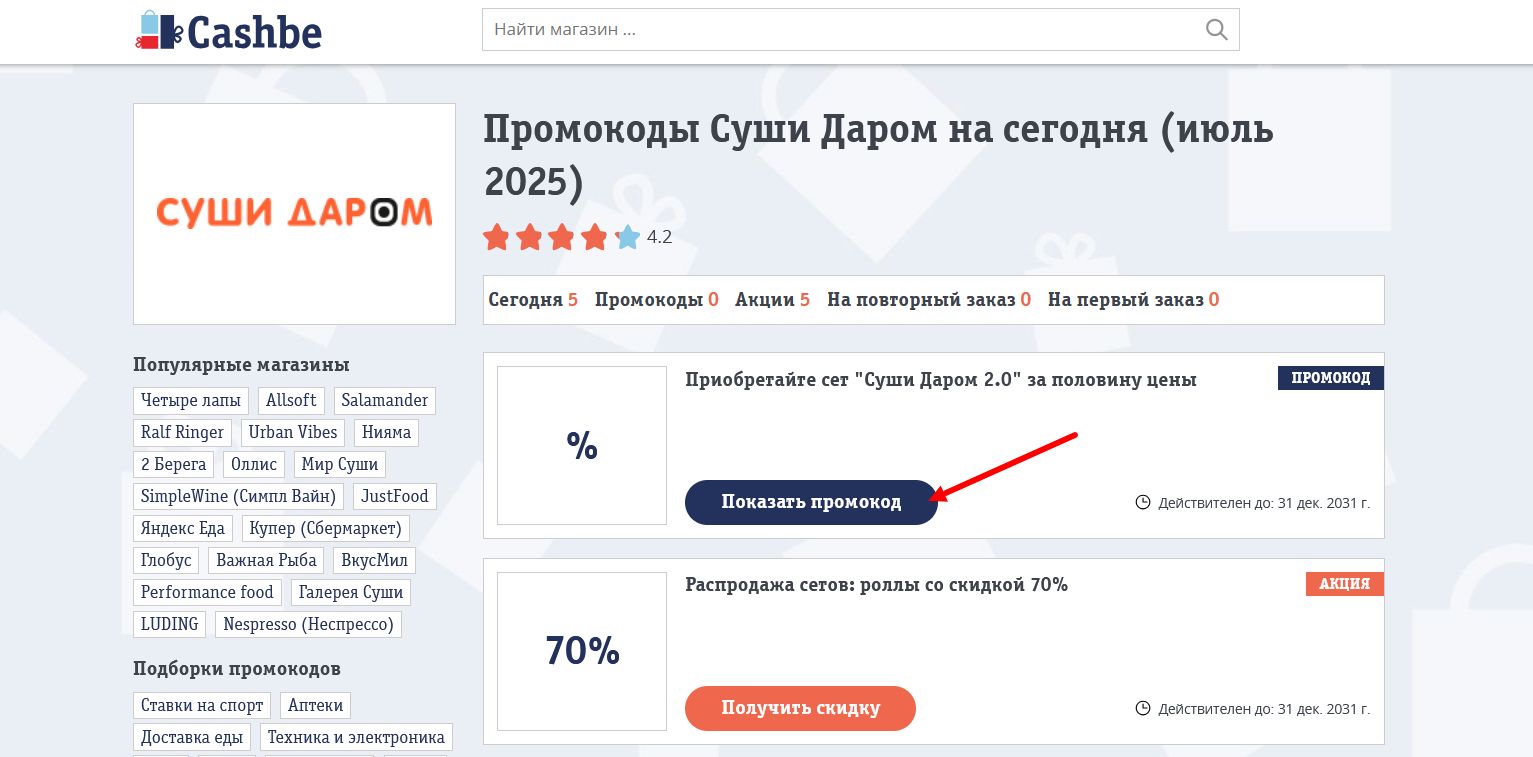Click the Получить скидку button

(x=800, y=708)
